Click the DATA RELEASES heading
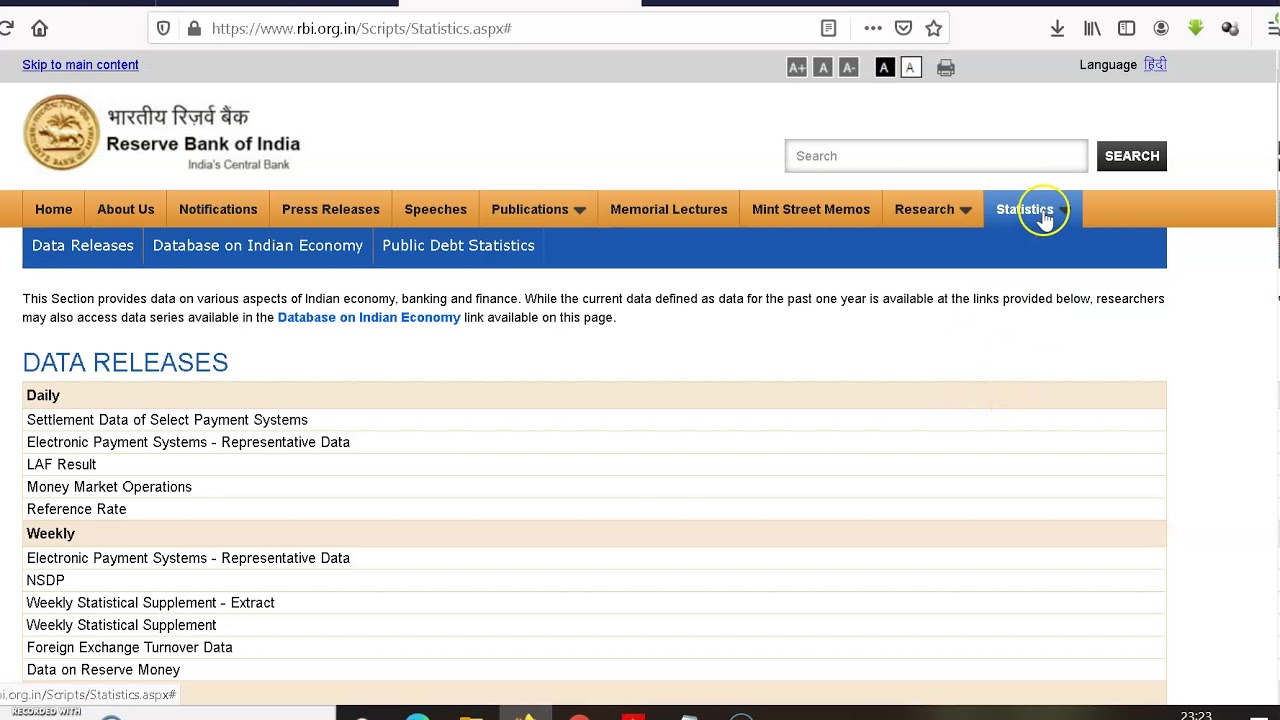This screenshot has width=1280, height=720. click(125, 362)
